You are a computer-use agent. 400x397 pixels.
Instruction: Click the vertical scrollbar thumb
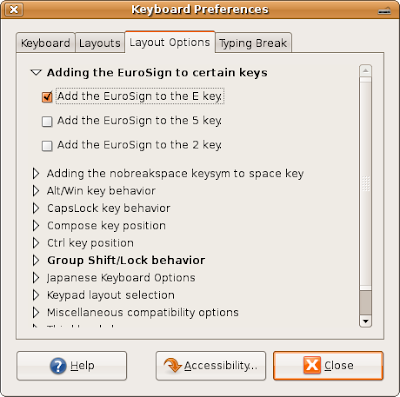click(366, 182)
